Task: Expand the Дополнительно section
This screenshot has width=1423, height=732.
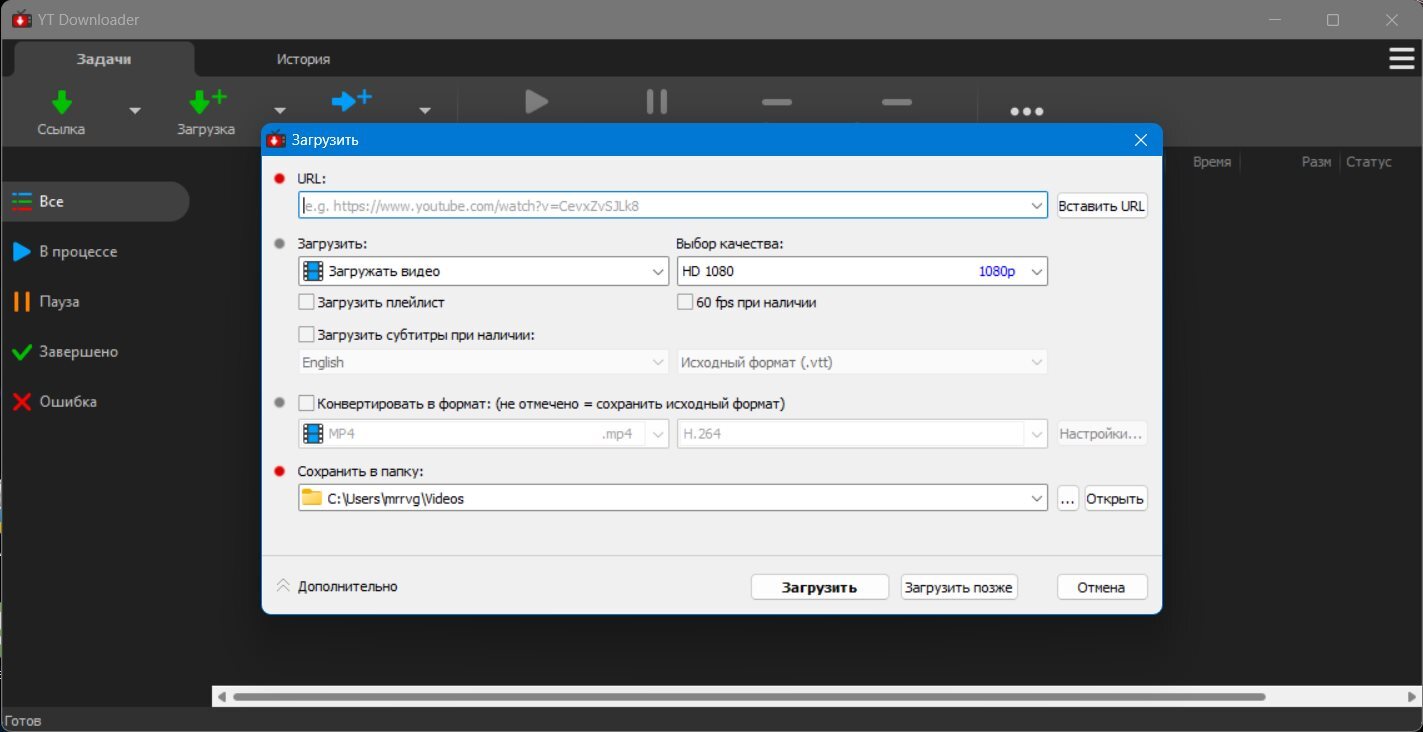Action: (x=337, y=586)
